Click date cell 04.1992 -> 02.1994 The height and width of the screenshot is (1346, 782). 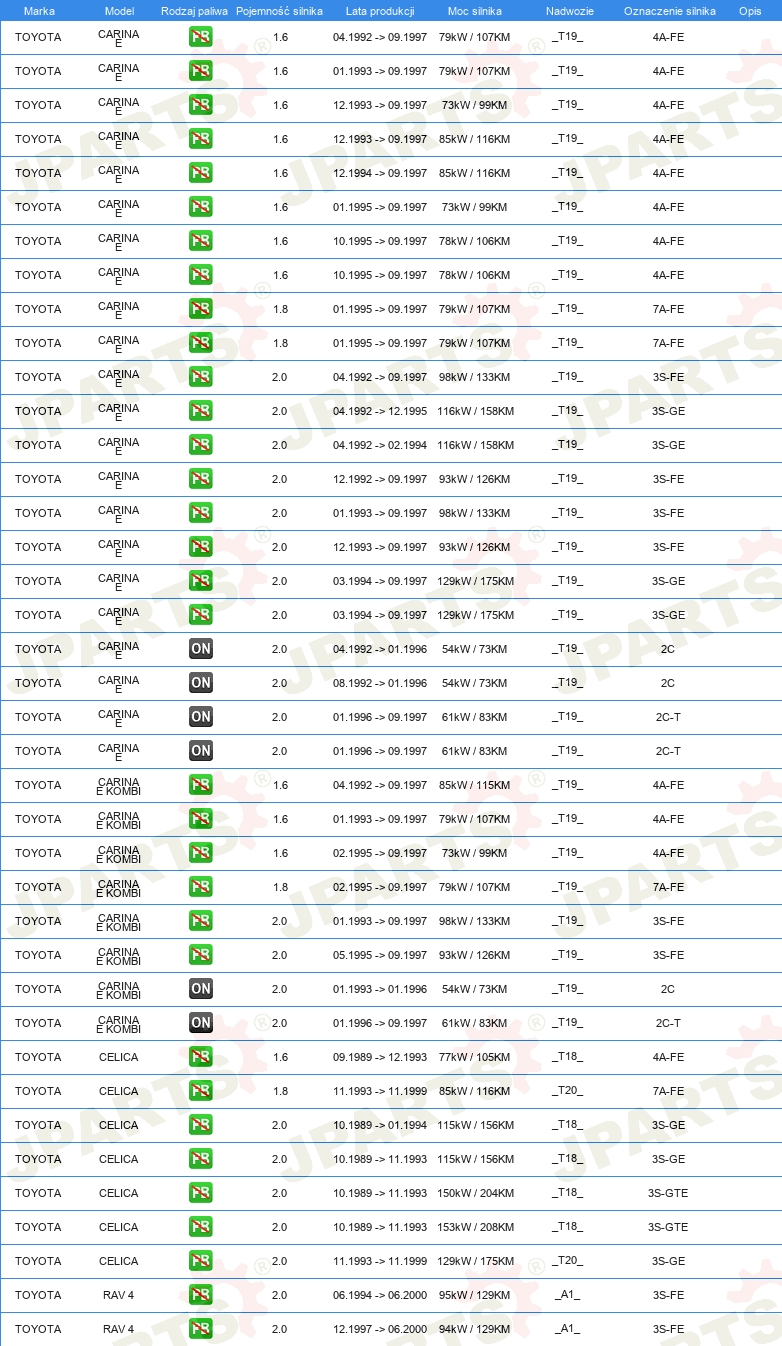click(380, 445)
